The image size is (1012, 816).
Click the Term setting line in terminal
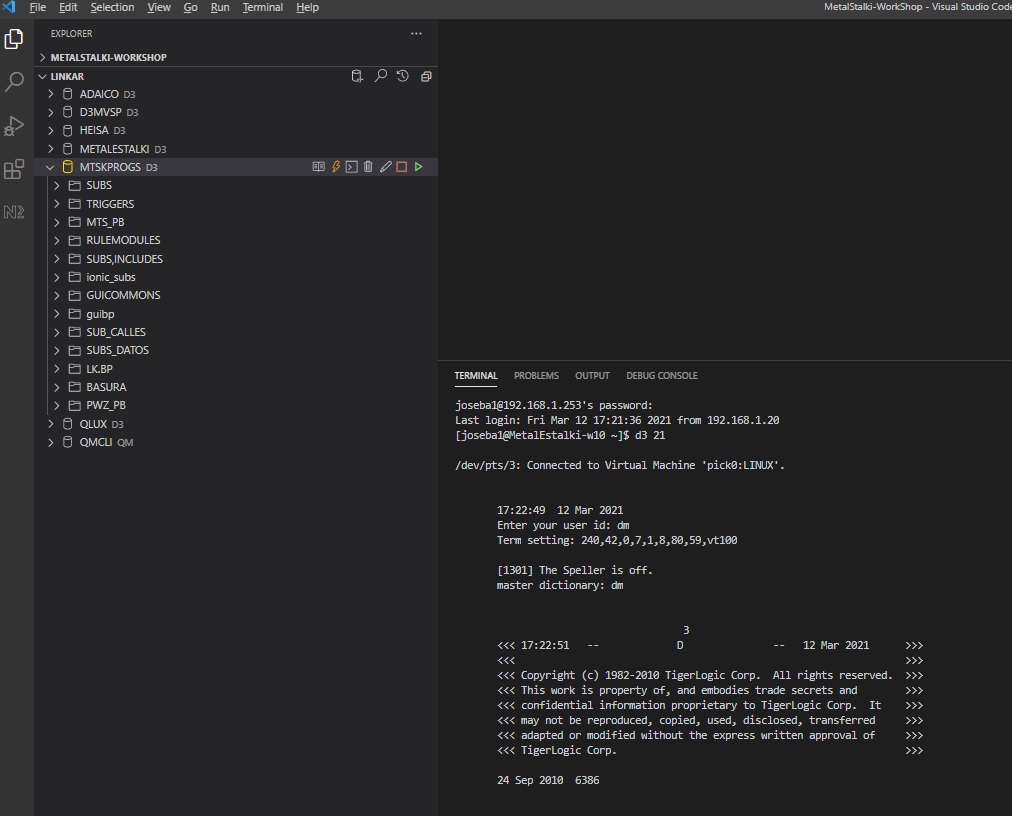pyautogui.click(x=617, y=540)
